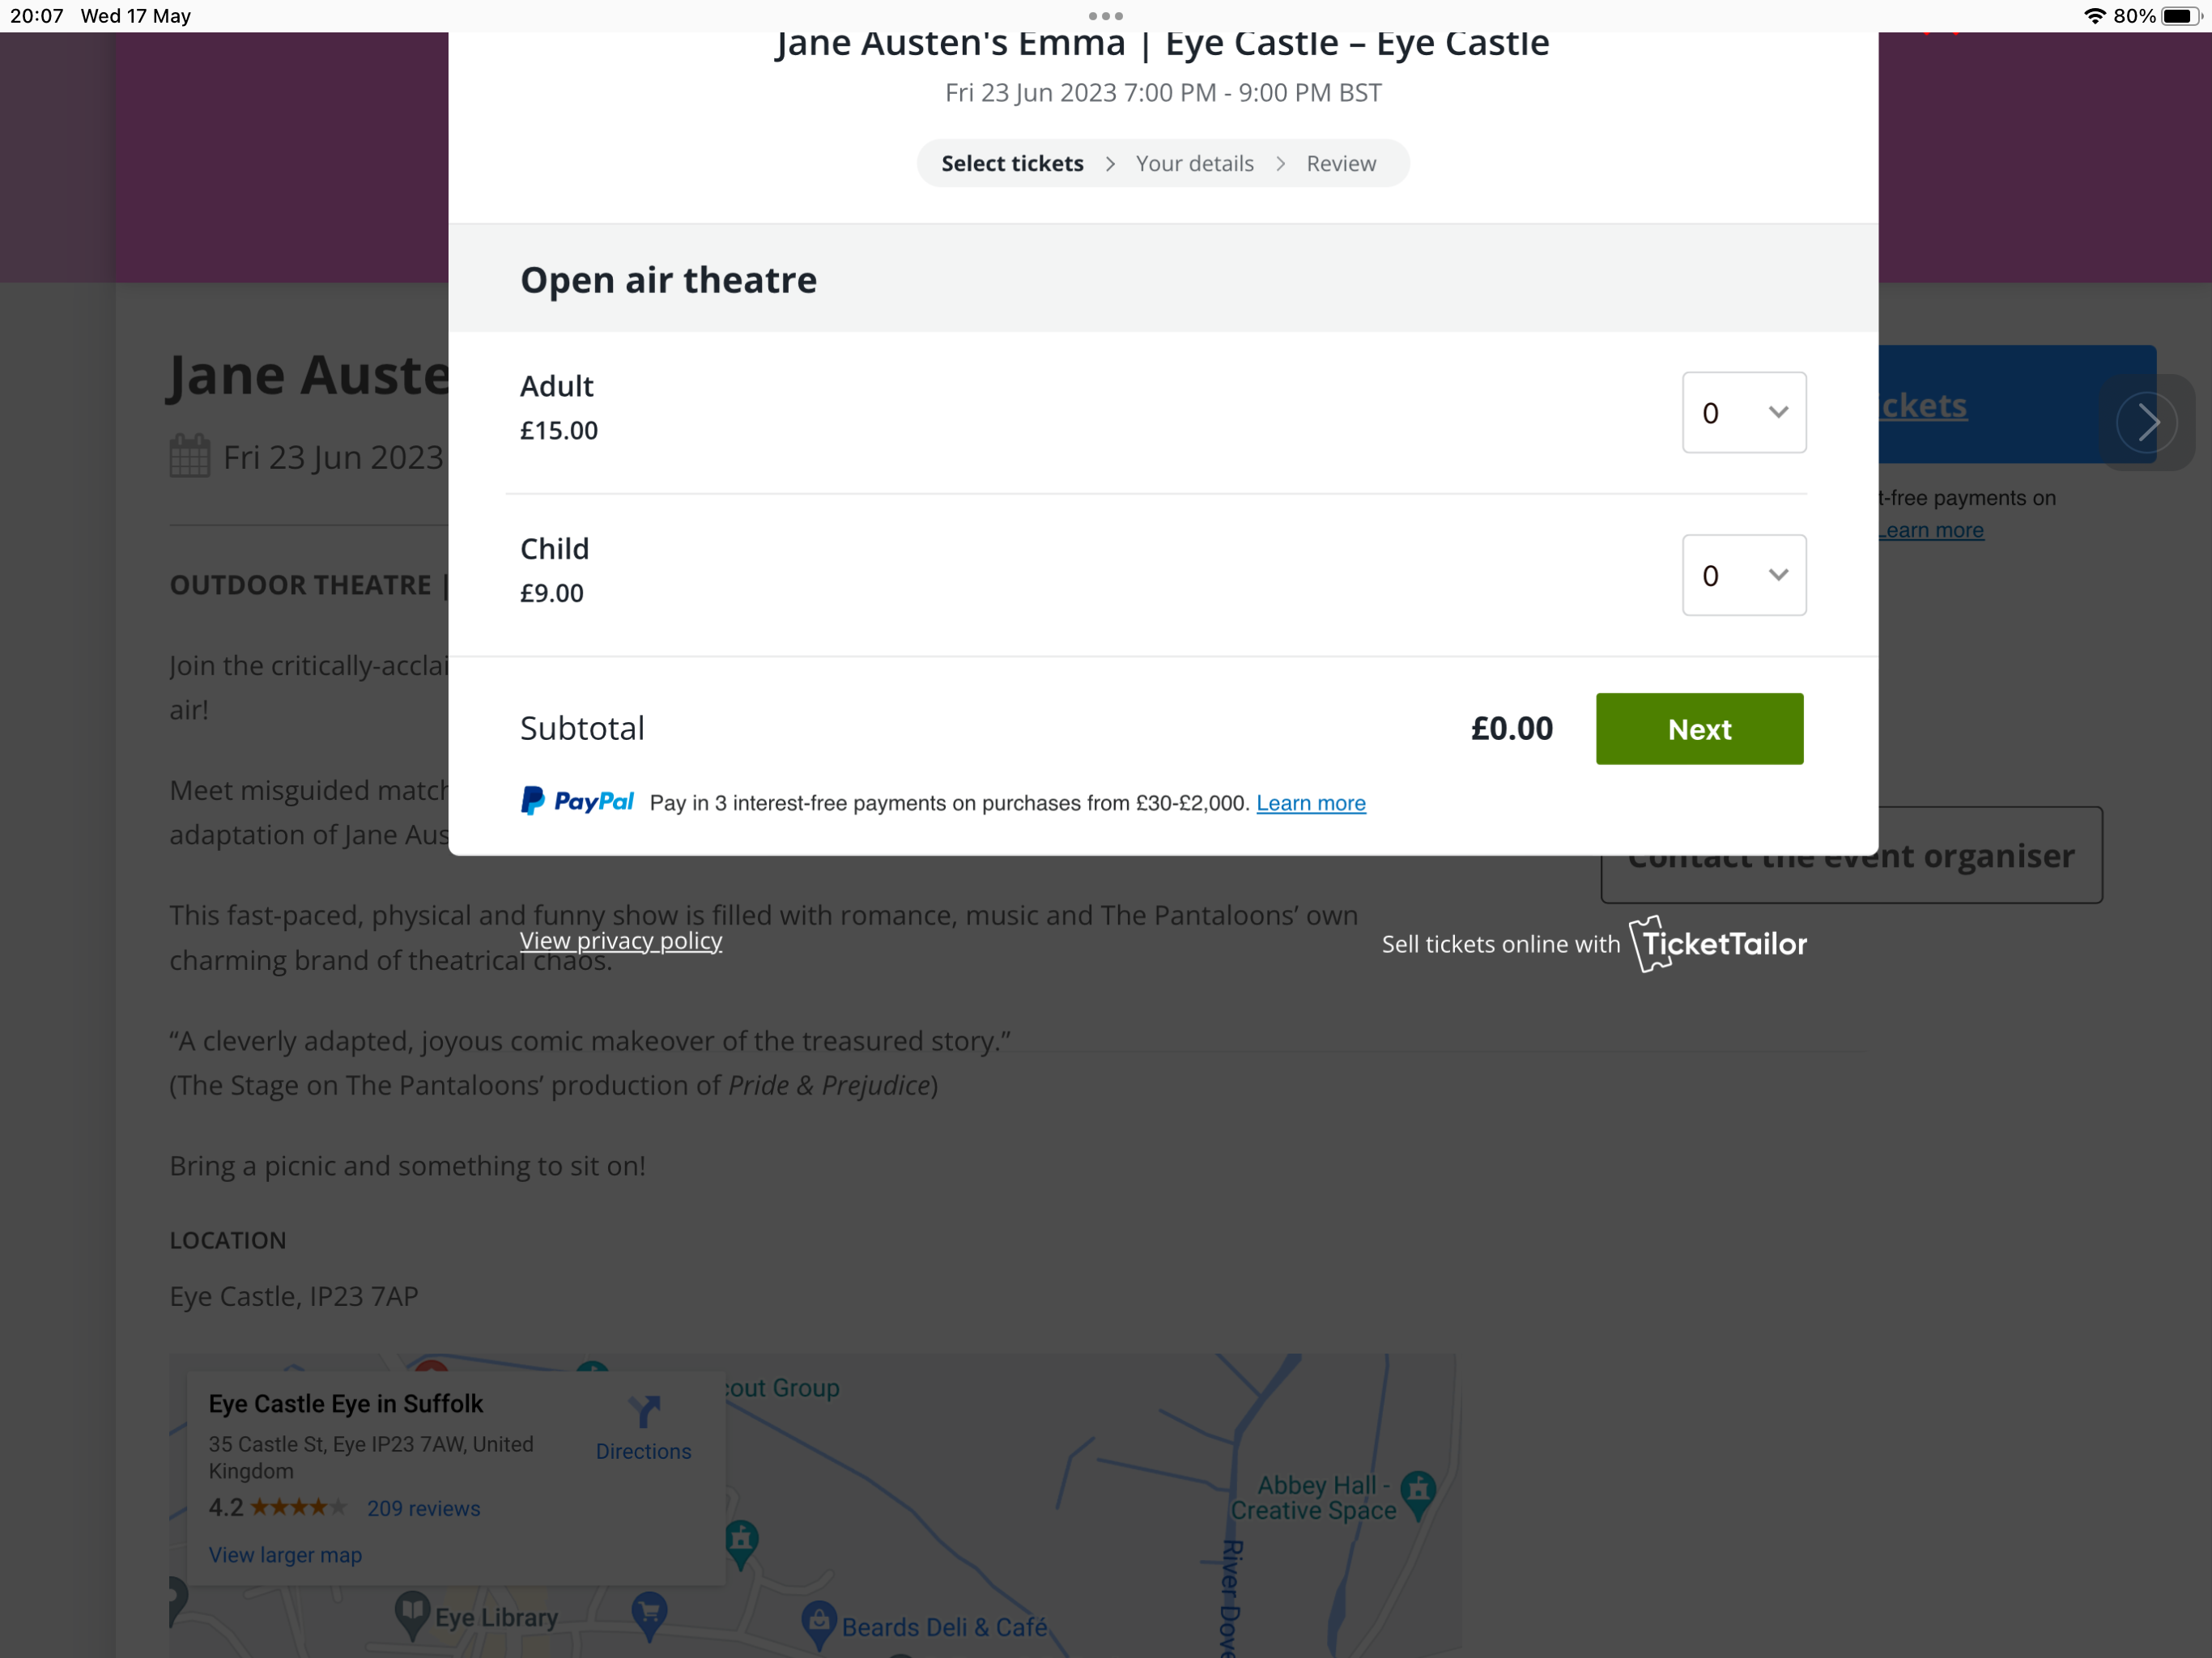Go to the Review step
Viewport: 2212px width, 1658px height.
[1340, 163]
